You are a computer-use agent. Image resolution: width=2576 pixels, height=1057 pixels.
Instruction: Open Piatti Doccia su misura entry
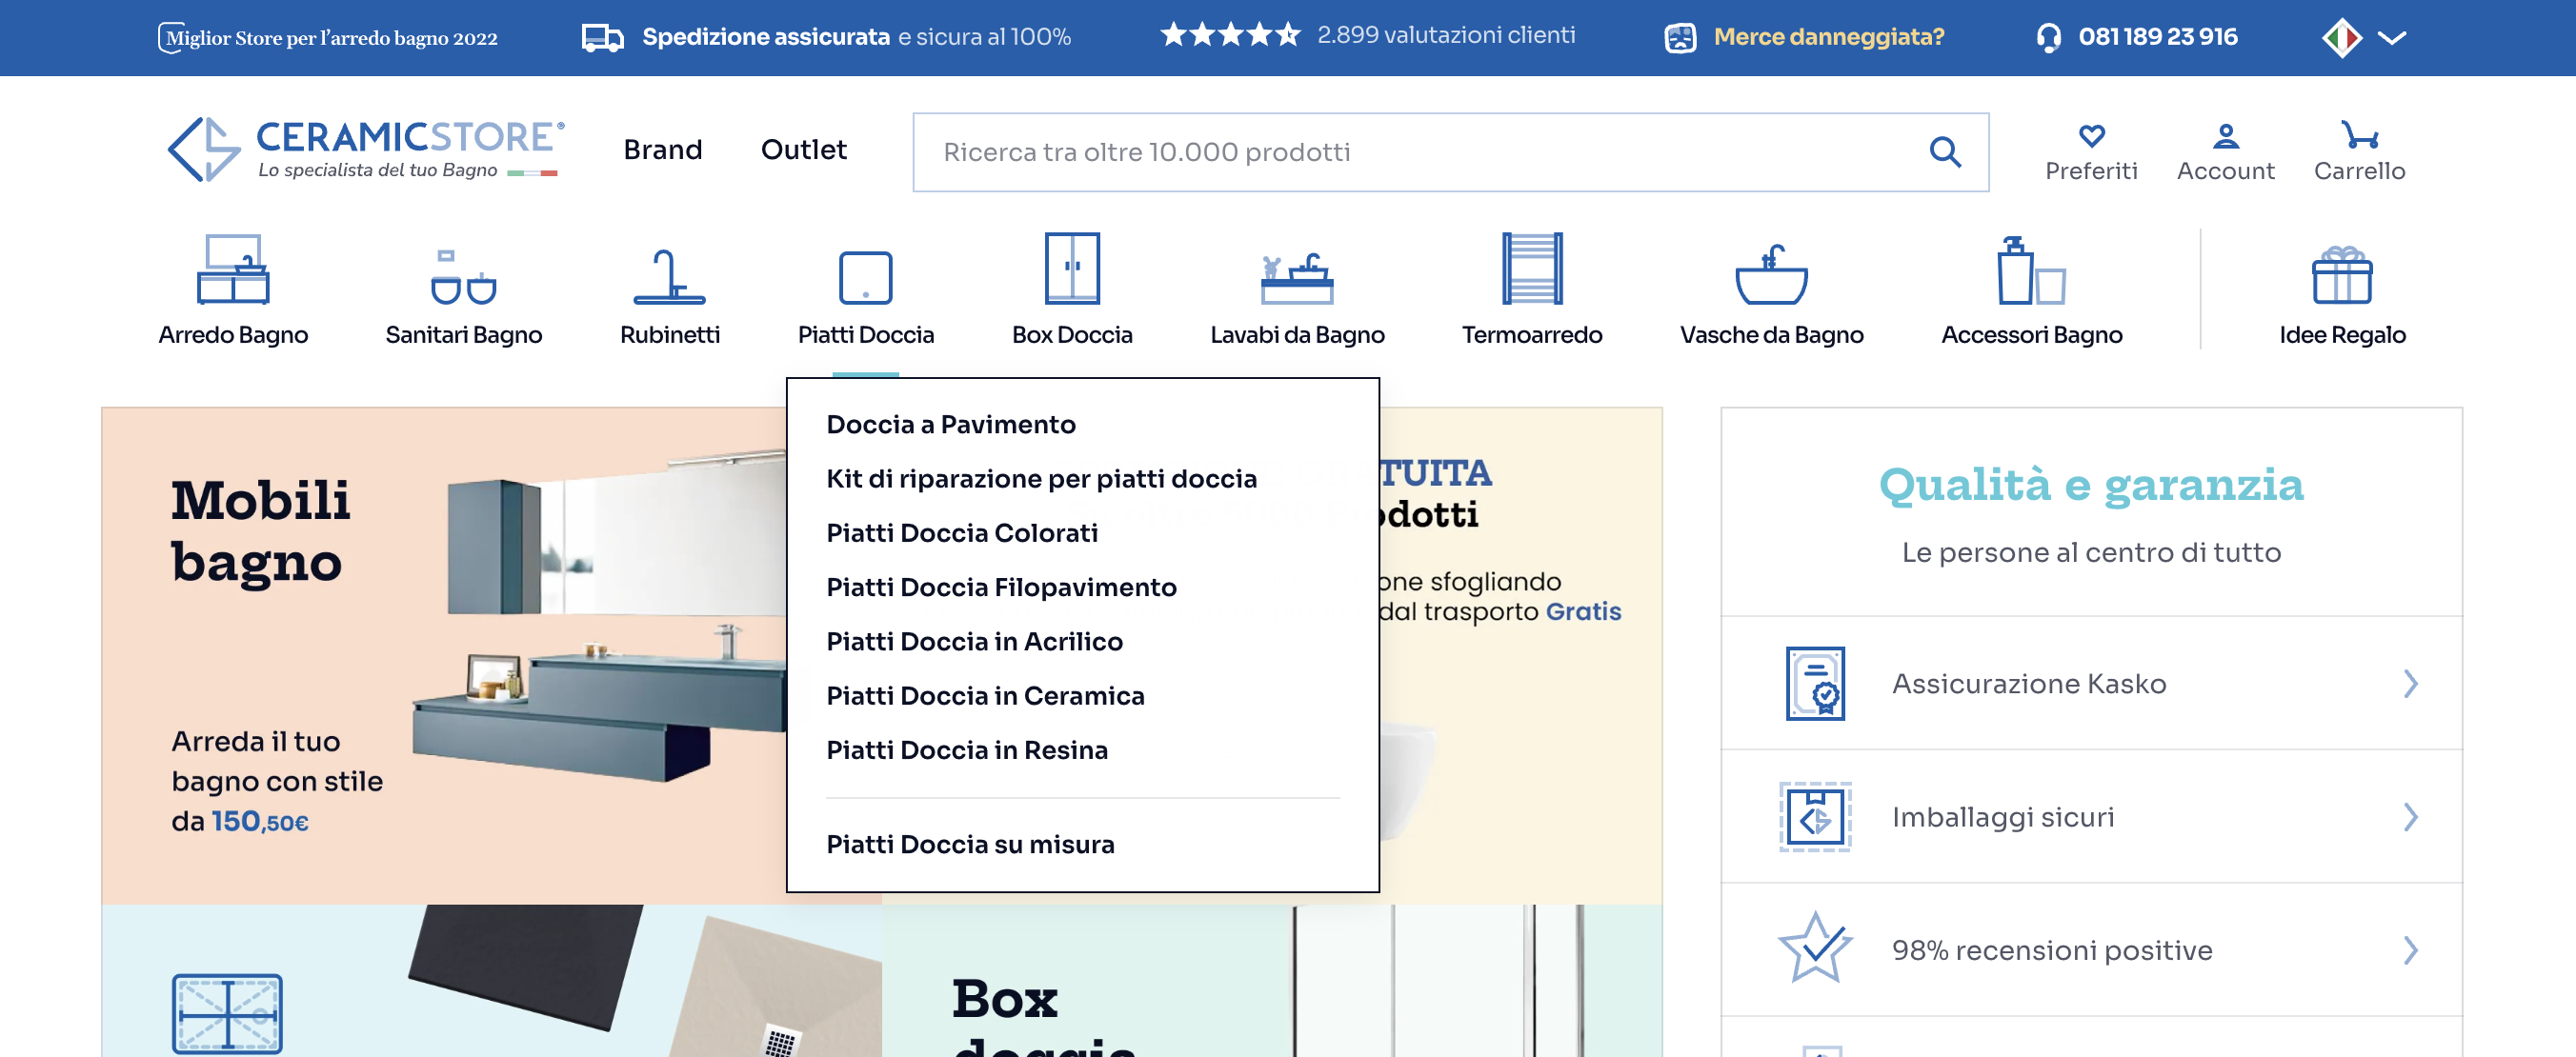click(x=969, y=844)
